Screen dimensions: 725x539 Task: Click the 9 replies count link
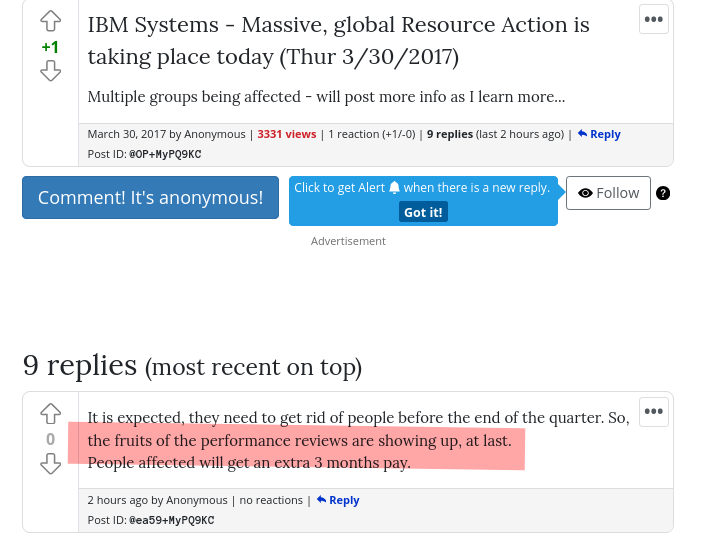click(449, 134)
